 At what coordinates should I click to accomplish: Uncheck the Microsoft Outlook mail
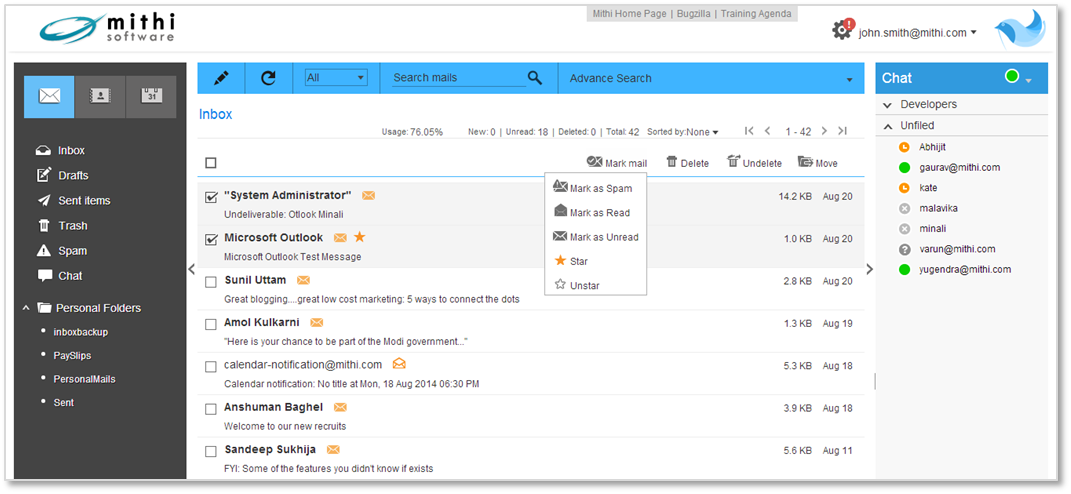(x=211, y=240)
